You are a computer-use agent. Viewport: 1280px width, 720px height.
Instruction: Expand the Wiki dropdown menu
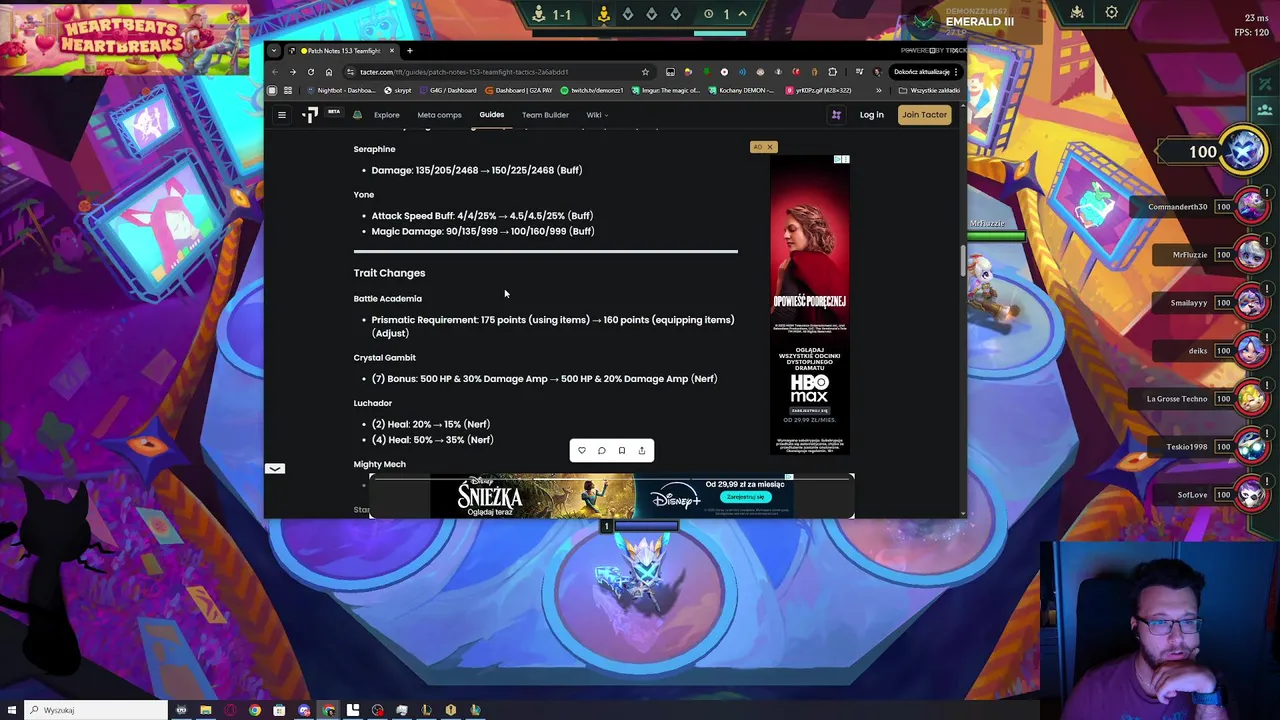pos(597,115)
